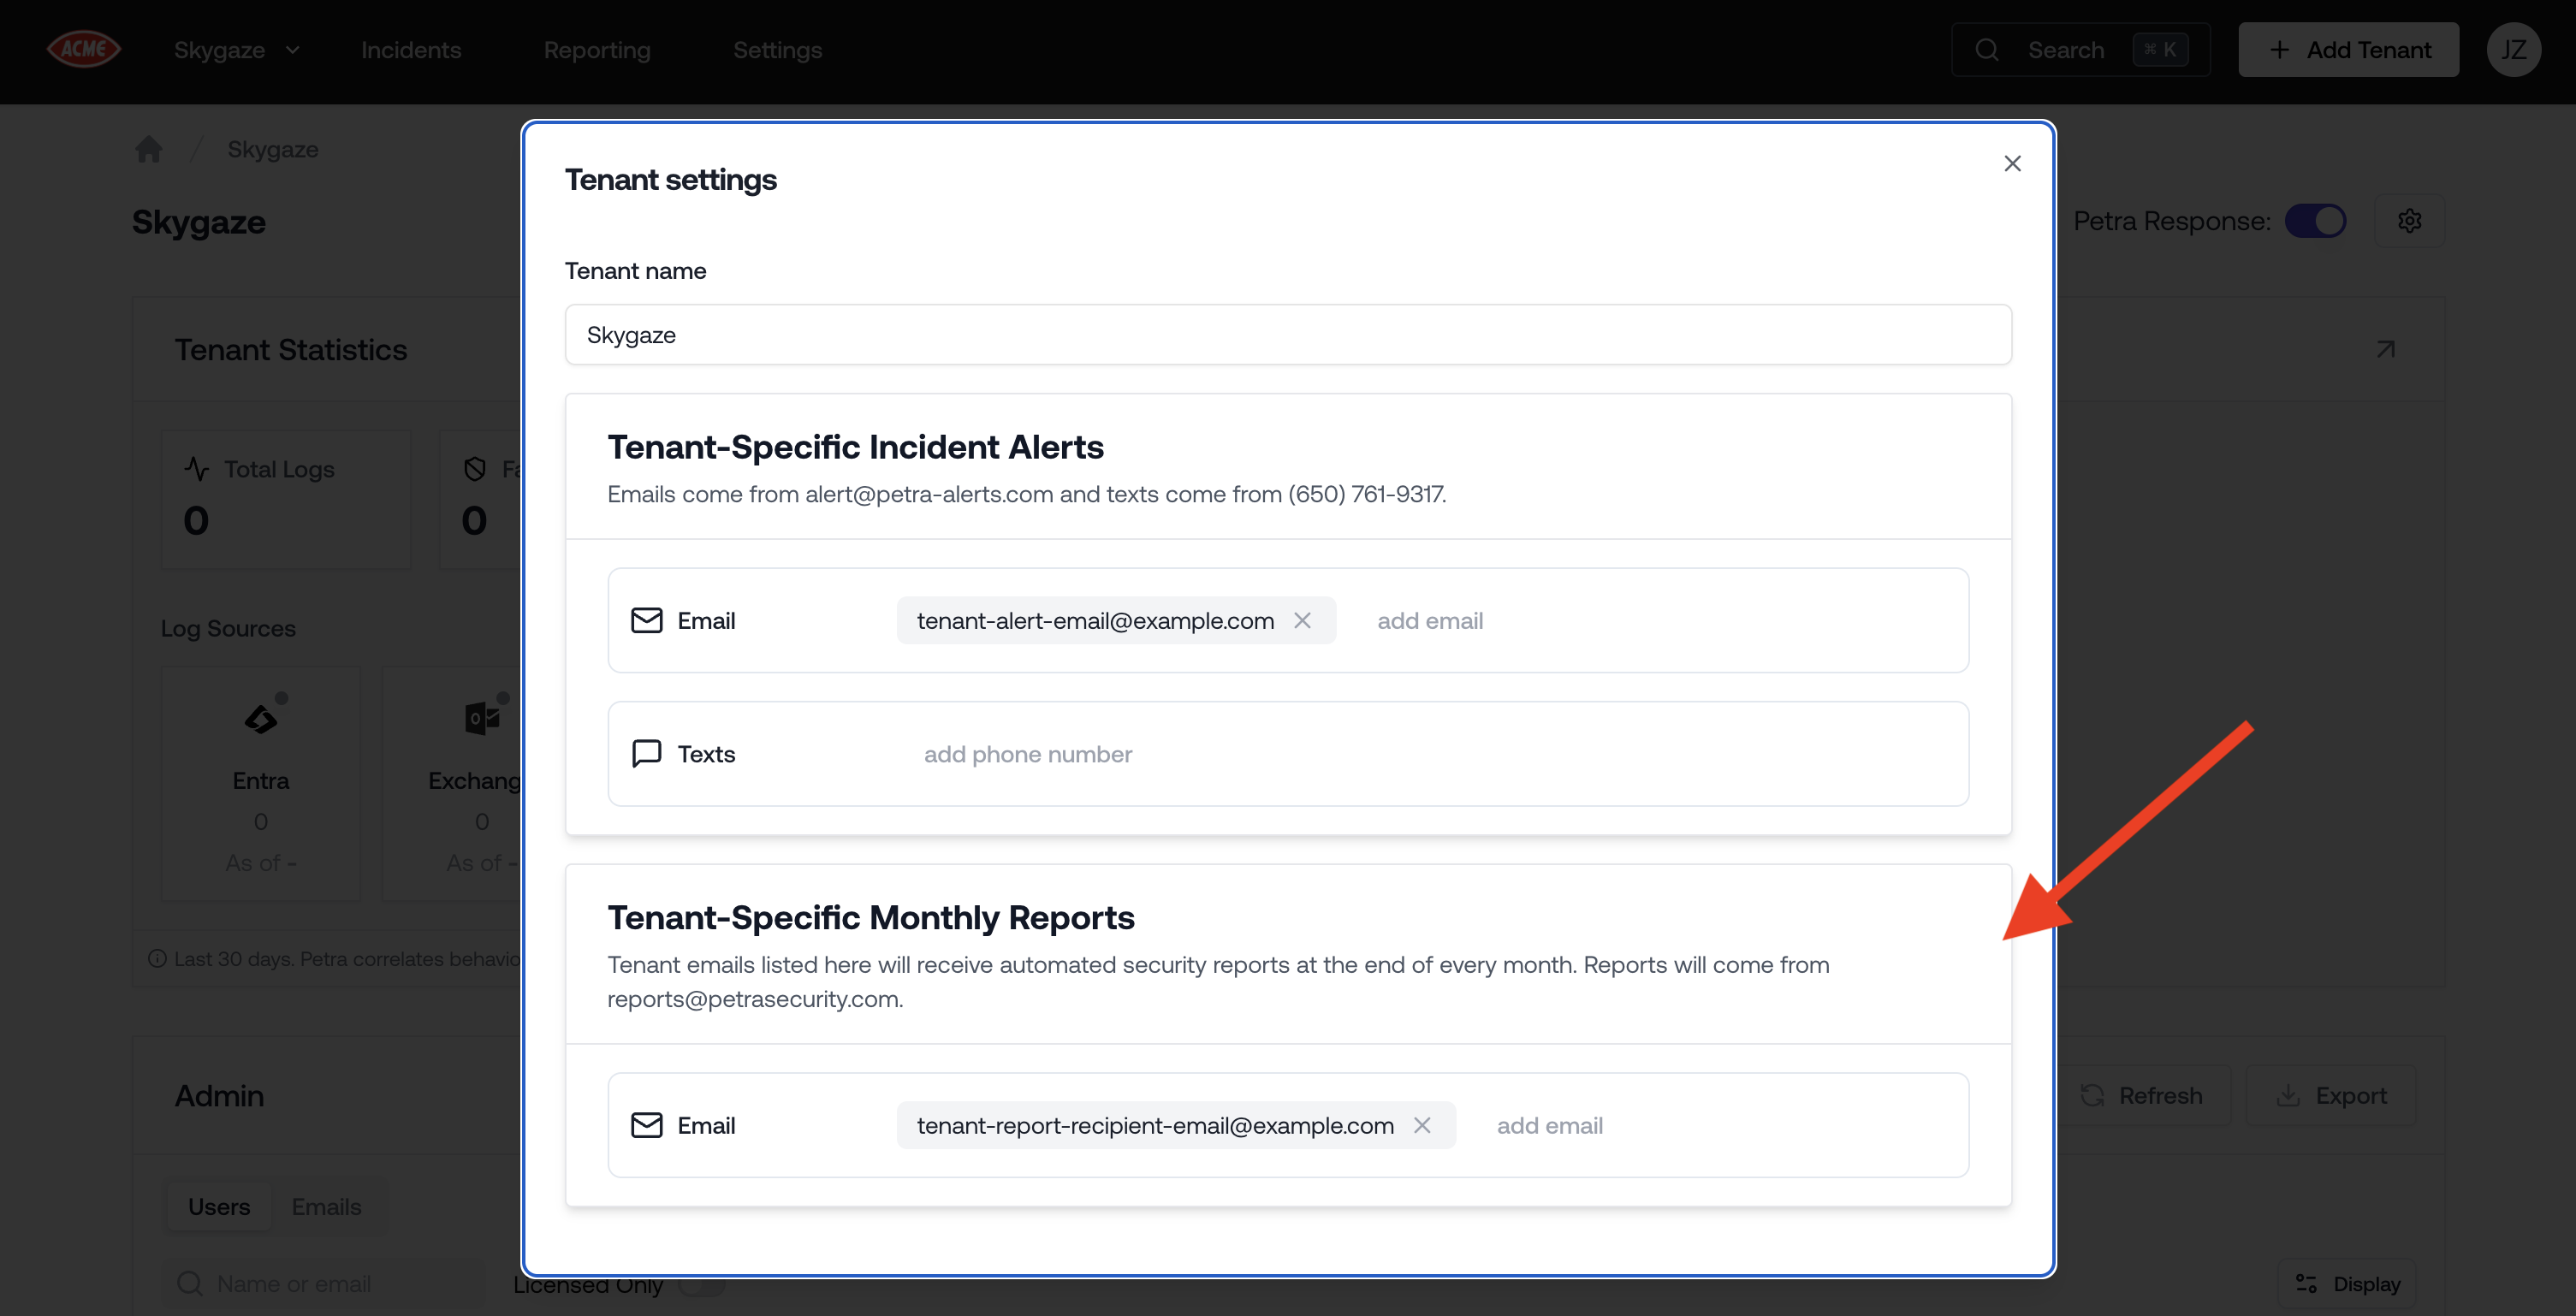Click the Export button

click(2331, 1095)
